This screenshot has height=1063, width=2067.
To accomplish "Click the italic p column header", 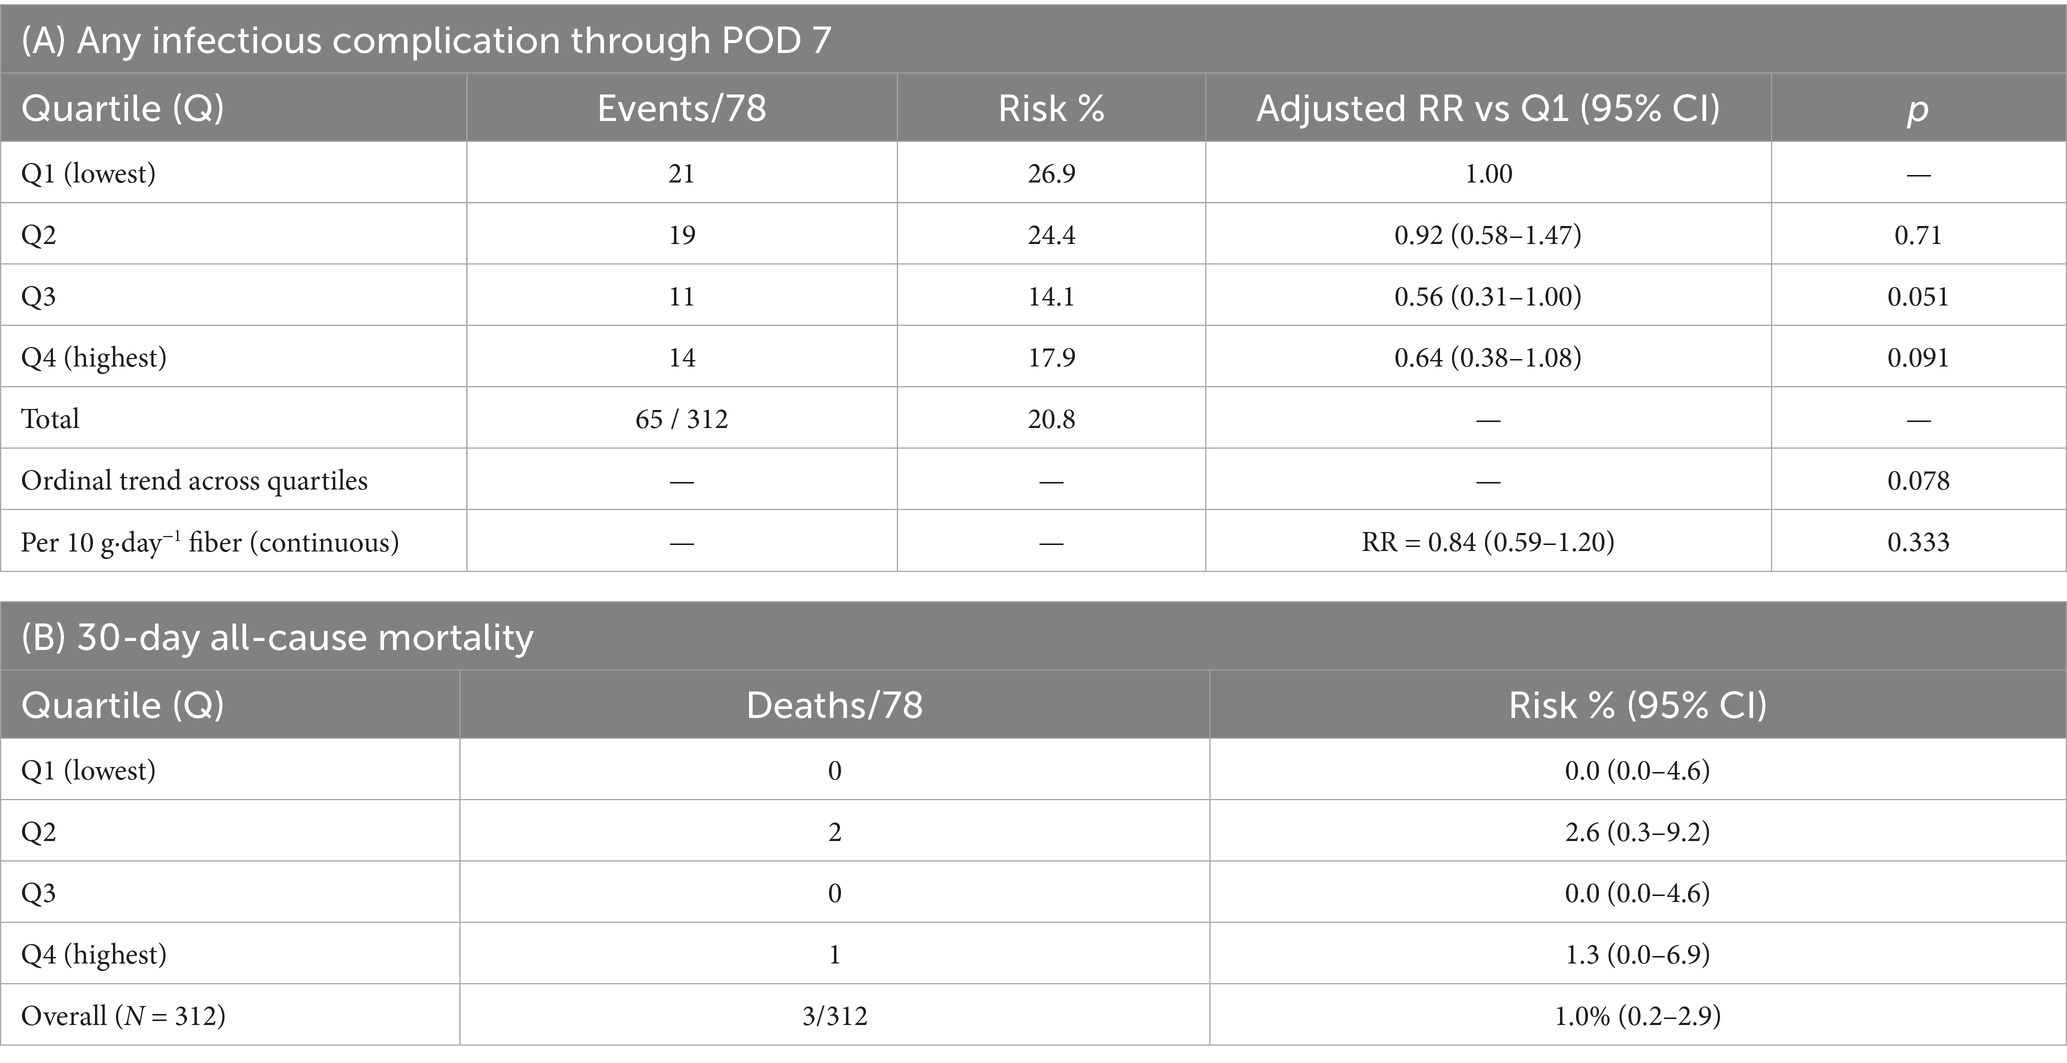I will pos(1917,108).
